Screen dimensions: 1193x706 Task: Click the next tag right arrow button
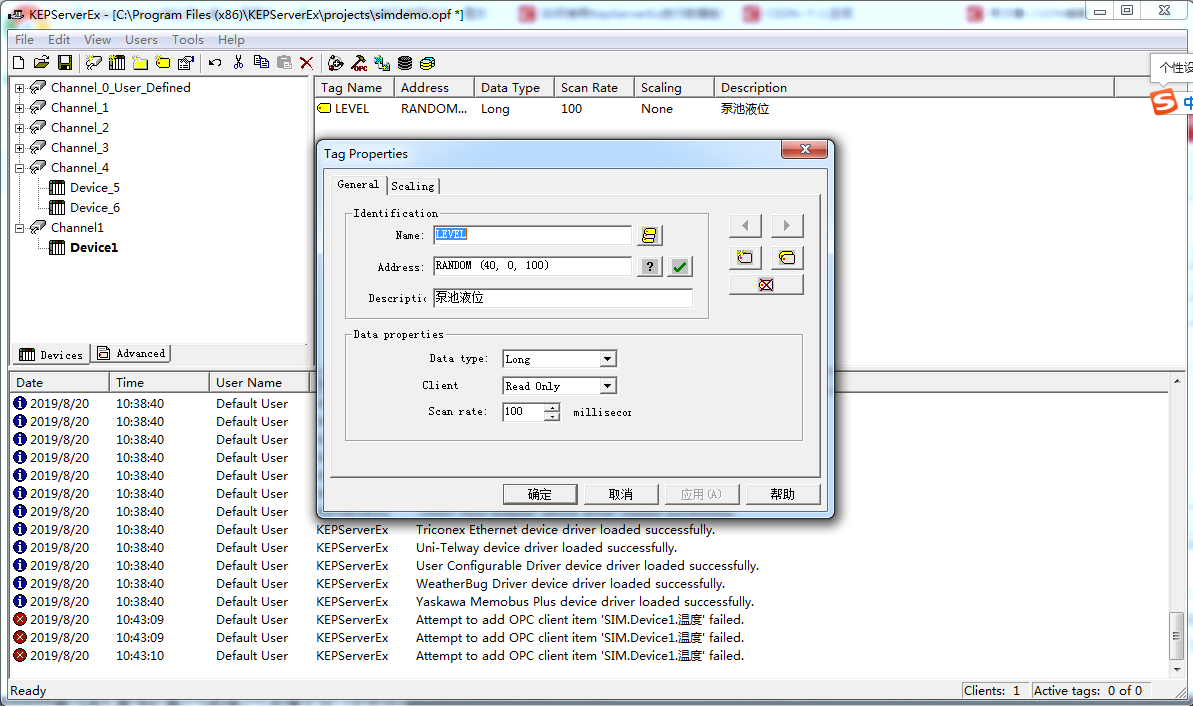tap(787, 225)
